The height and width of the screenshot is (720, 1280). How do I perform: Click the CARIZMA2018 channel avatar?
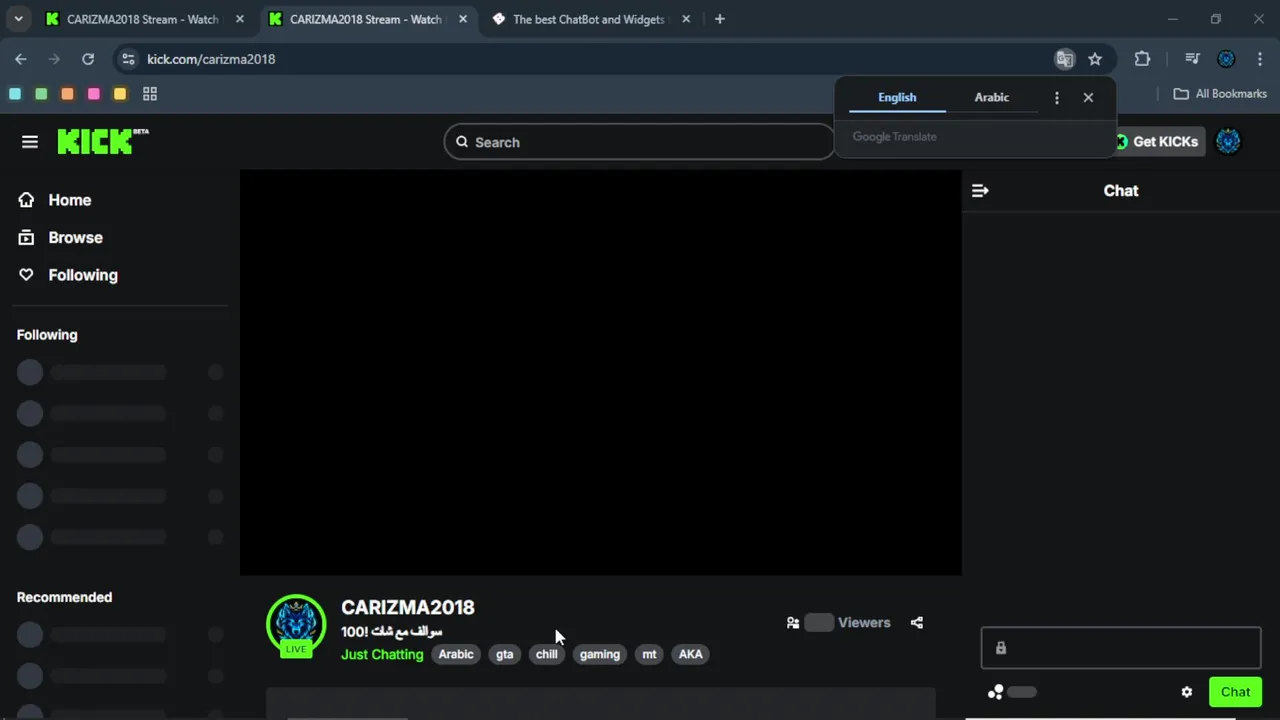pos(296,625)
